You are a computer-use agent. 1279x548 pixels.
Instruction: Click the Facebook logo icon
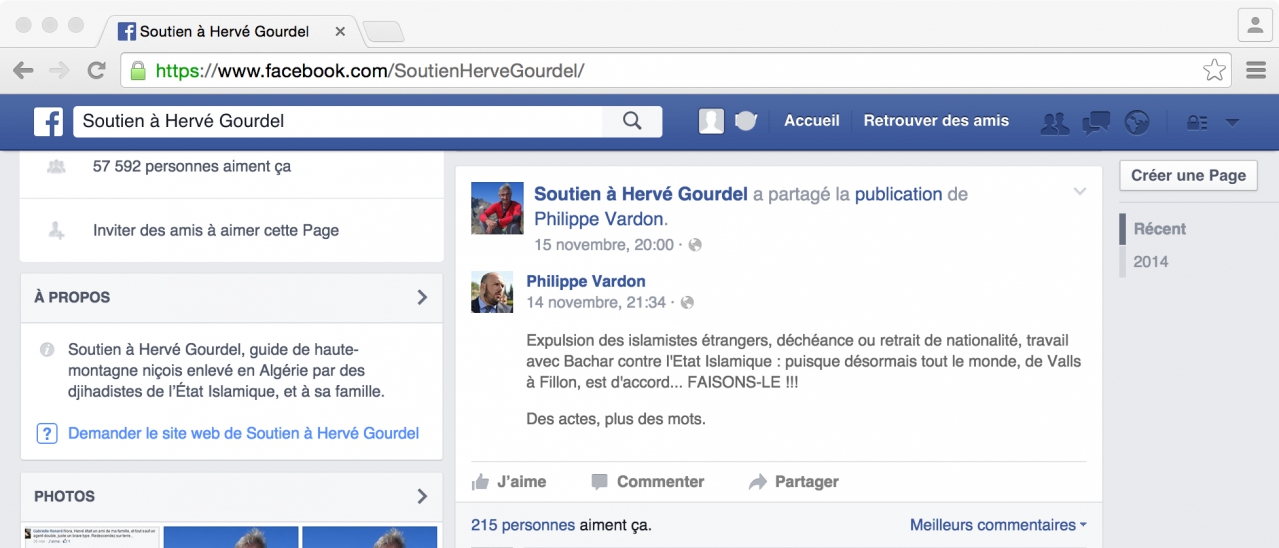tap(48, 121)
